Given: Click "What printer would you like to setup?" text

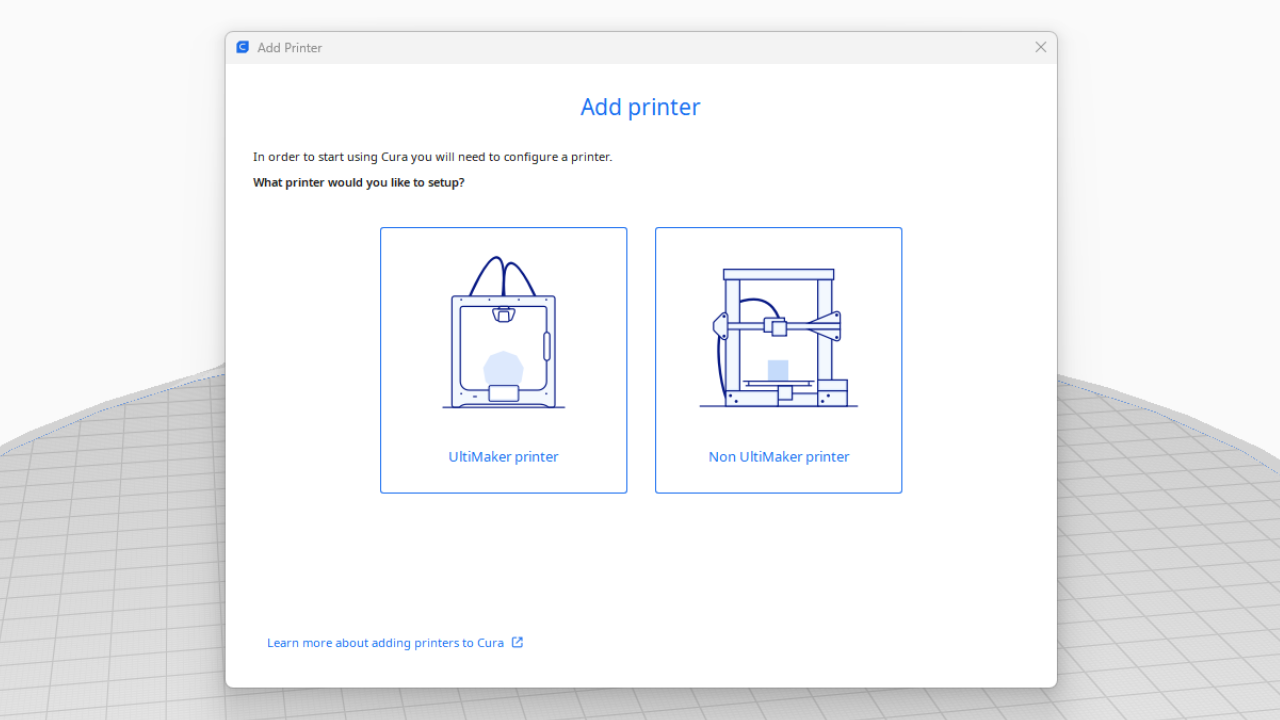Looking at the screenshot, I should 358,183.
